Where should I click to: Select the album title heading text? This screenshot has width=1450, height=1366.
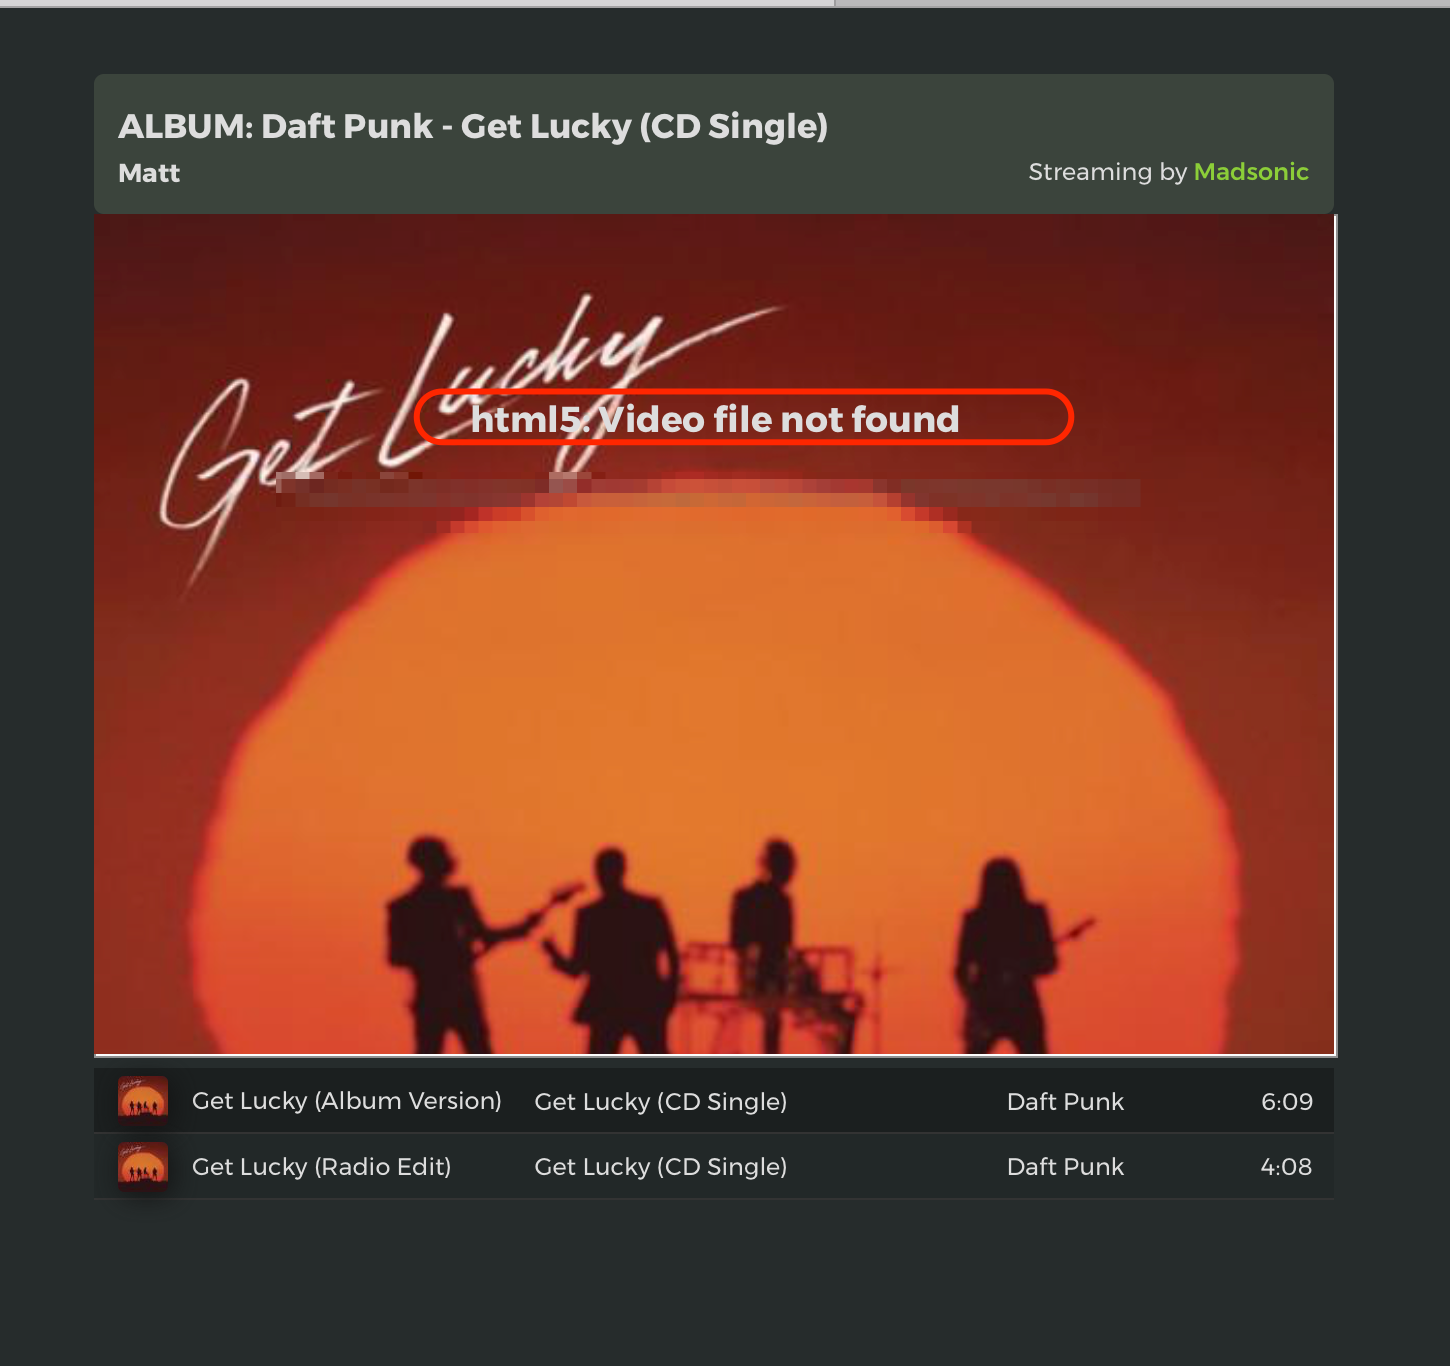473,126
